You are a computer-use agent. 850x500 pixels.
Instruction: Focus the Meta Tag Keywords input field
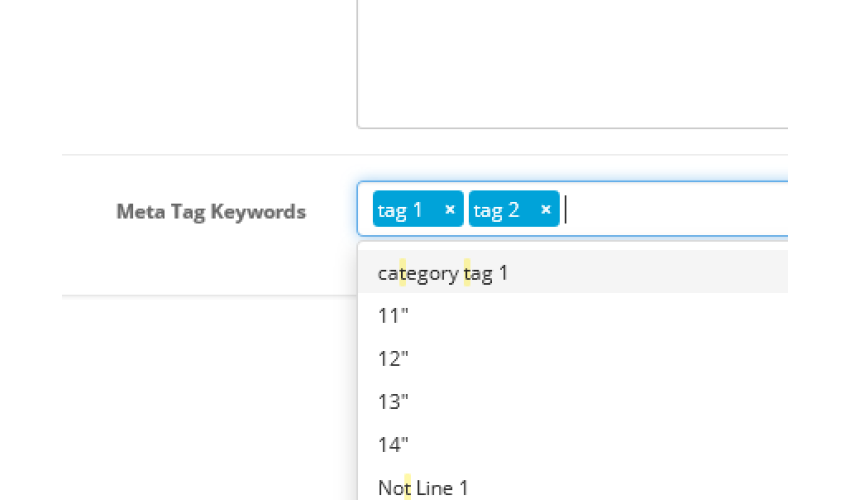[x=572, y=209]
